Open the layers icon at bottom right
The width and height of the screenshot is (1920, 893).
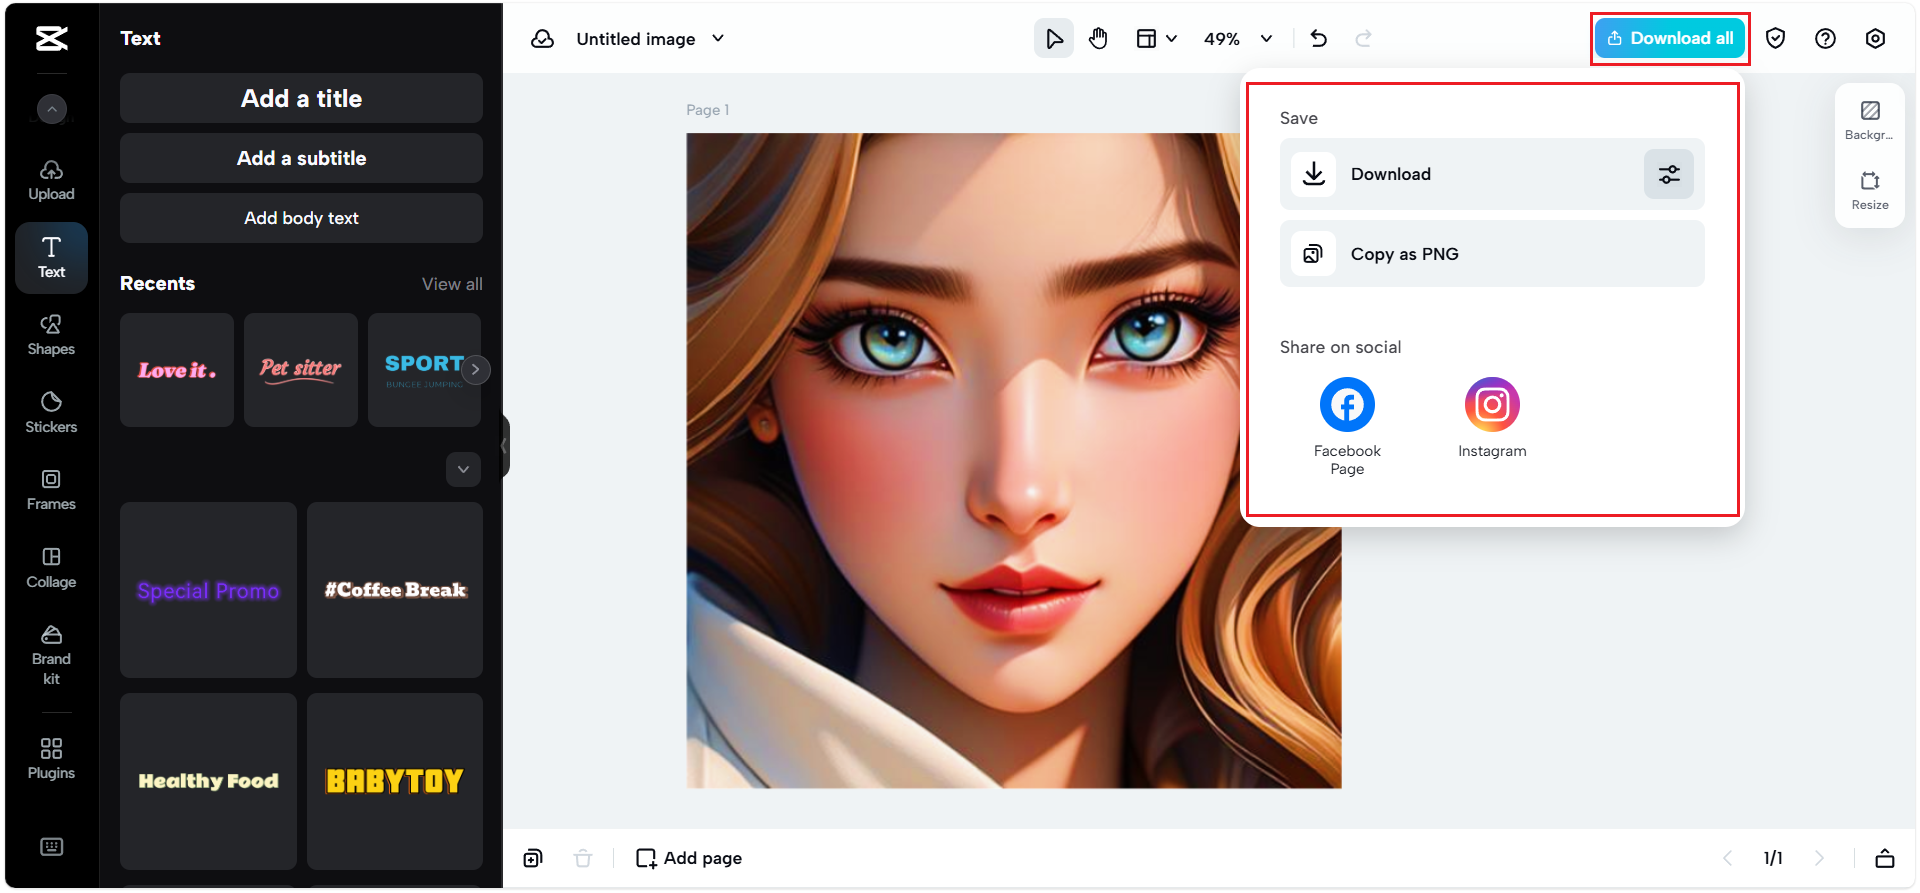point(1885,858)
